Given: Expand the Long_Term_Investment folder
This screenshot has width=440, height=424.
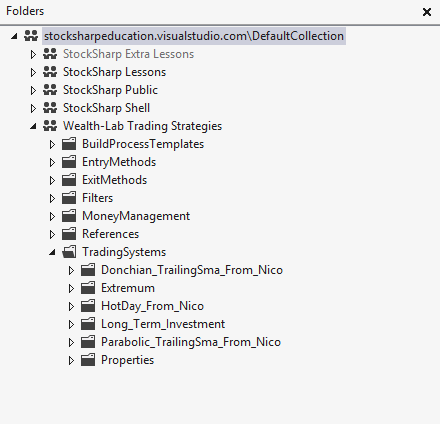Looking at the screenshot, I should tap(71, 324).
